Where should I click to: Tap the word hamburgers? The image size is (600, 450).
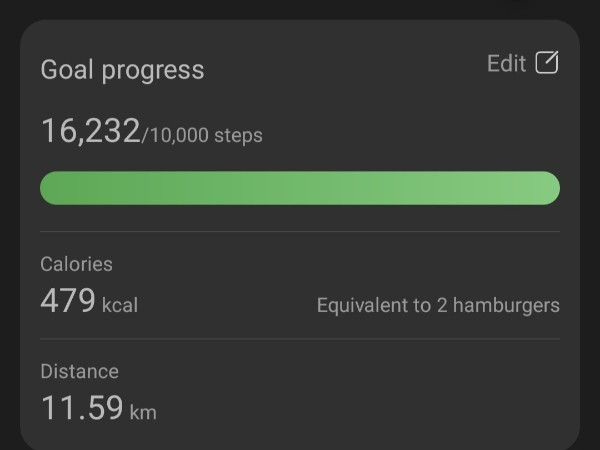pyautogui.click(x=506, y=305)
